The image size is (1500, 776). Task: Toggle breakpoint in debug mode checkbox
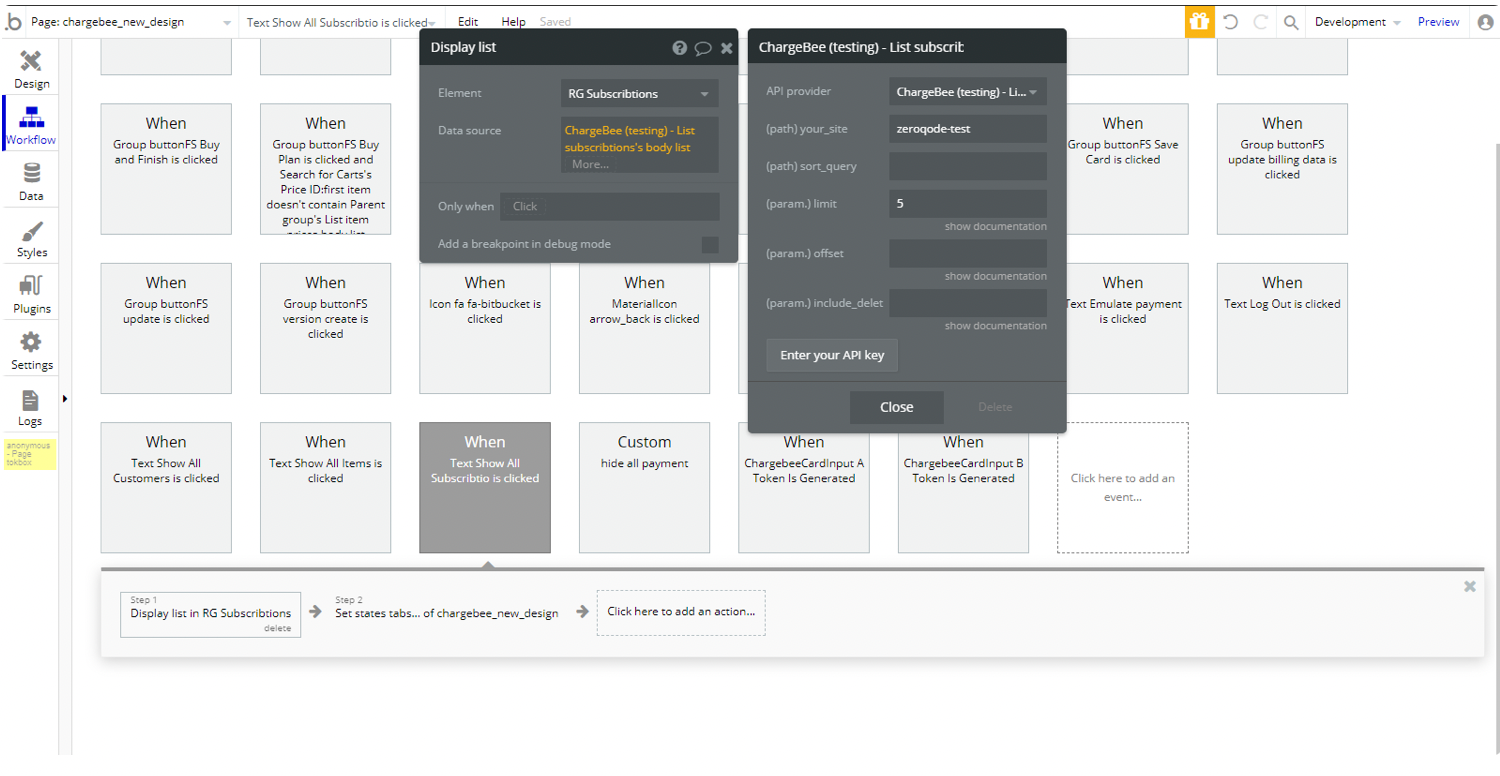pos(710,245)
